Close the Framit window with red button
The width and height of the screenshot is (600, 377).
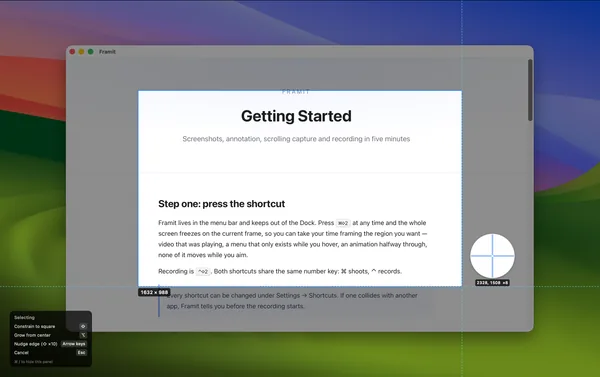(72, 52)
